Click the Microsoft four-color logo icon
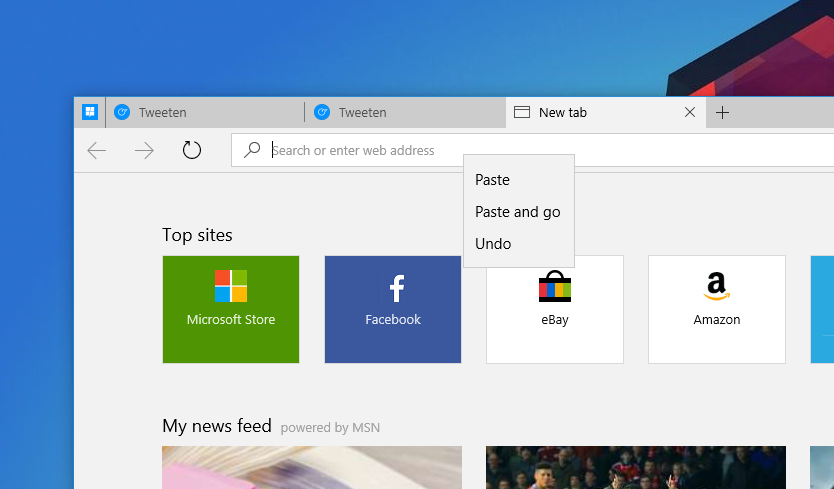The width and height of the screenshot is (834, 489). tap(231, 286)
